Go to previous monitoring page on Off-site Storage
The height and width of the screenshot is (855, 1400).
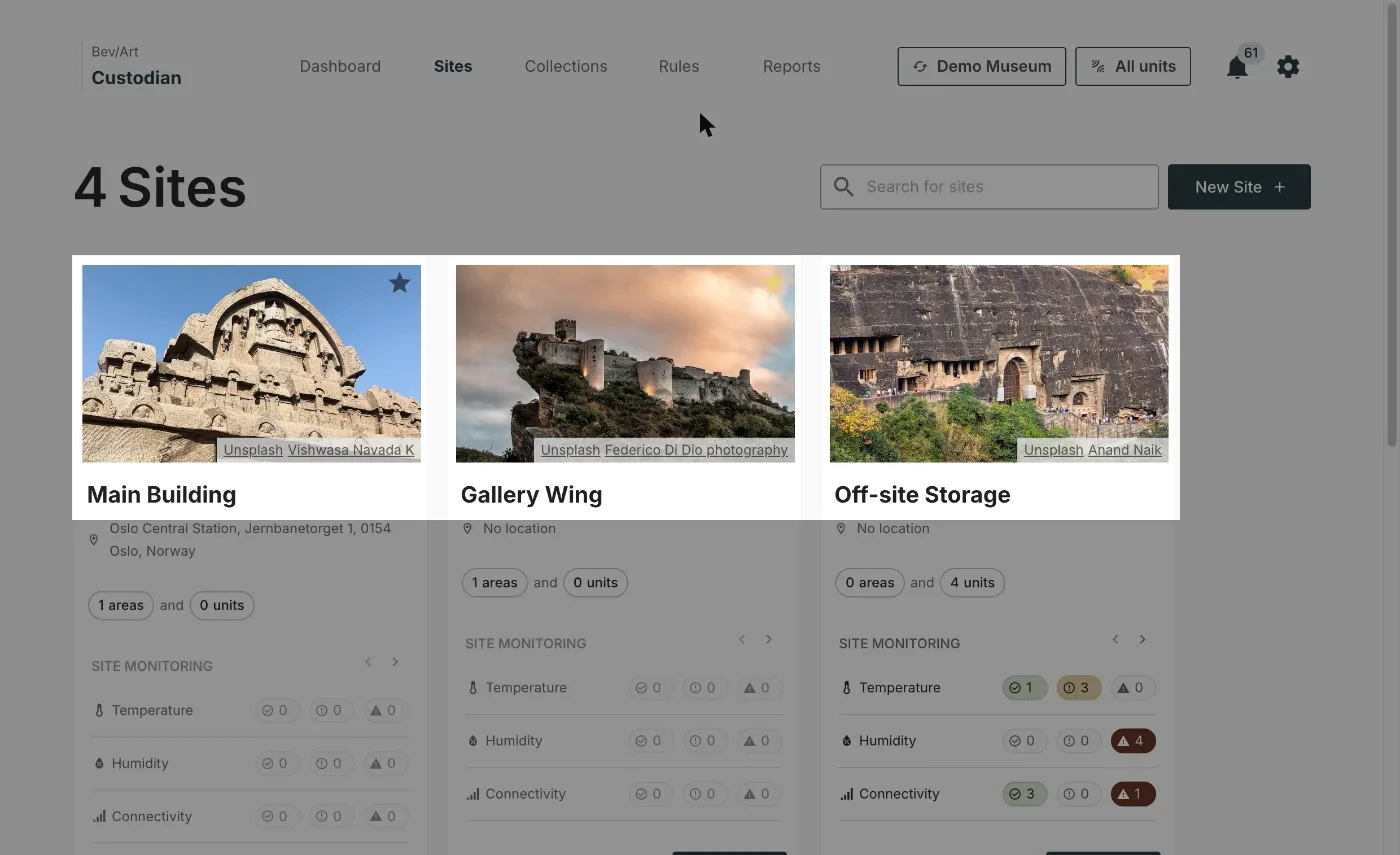click(1115, 639)
